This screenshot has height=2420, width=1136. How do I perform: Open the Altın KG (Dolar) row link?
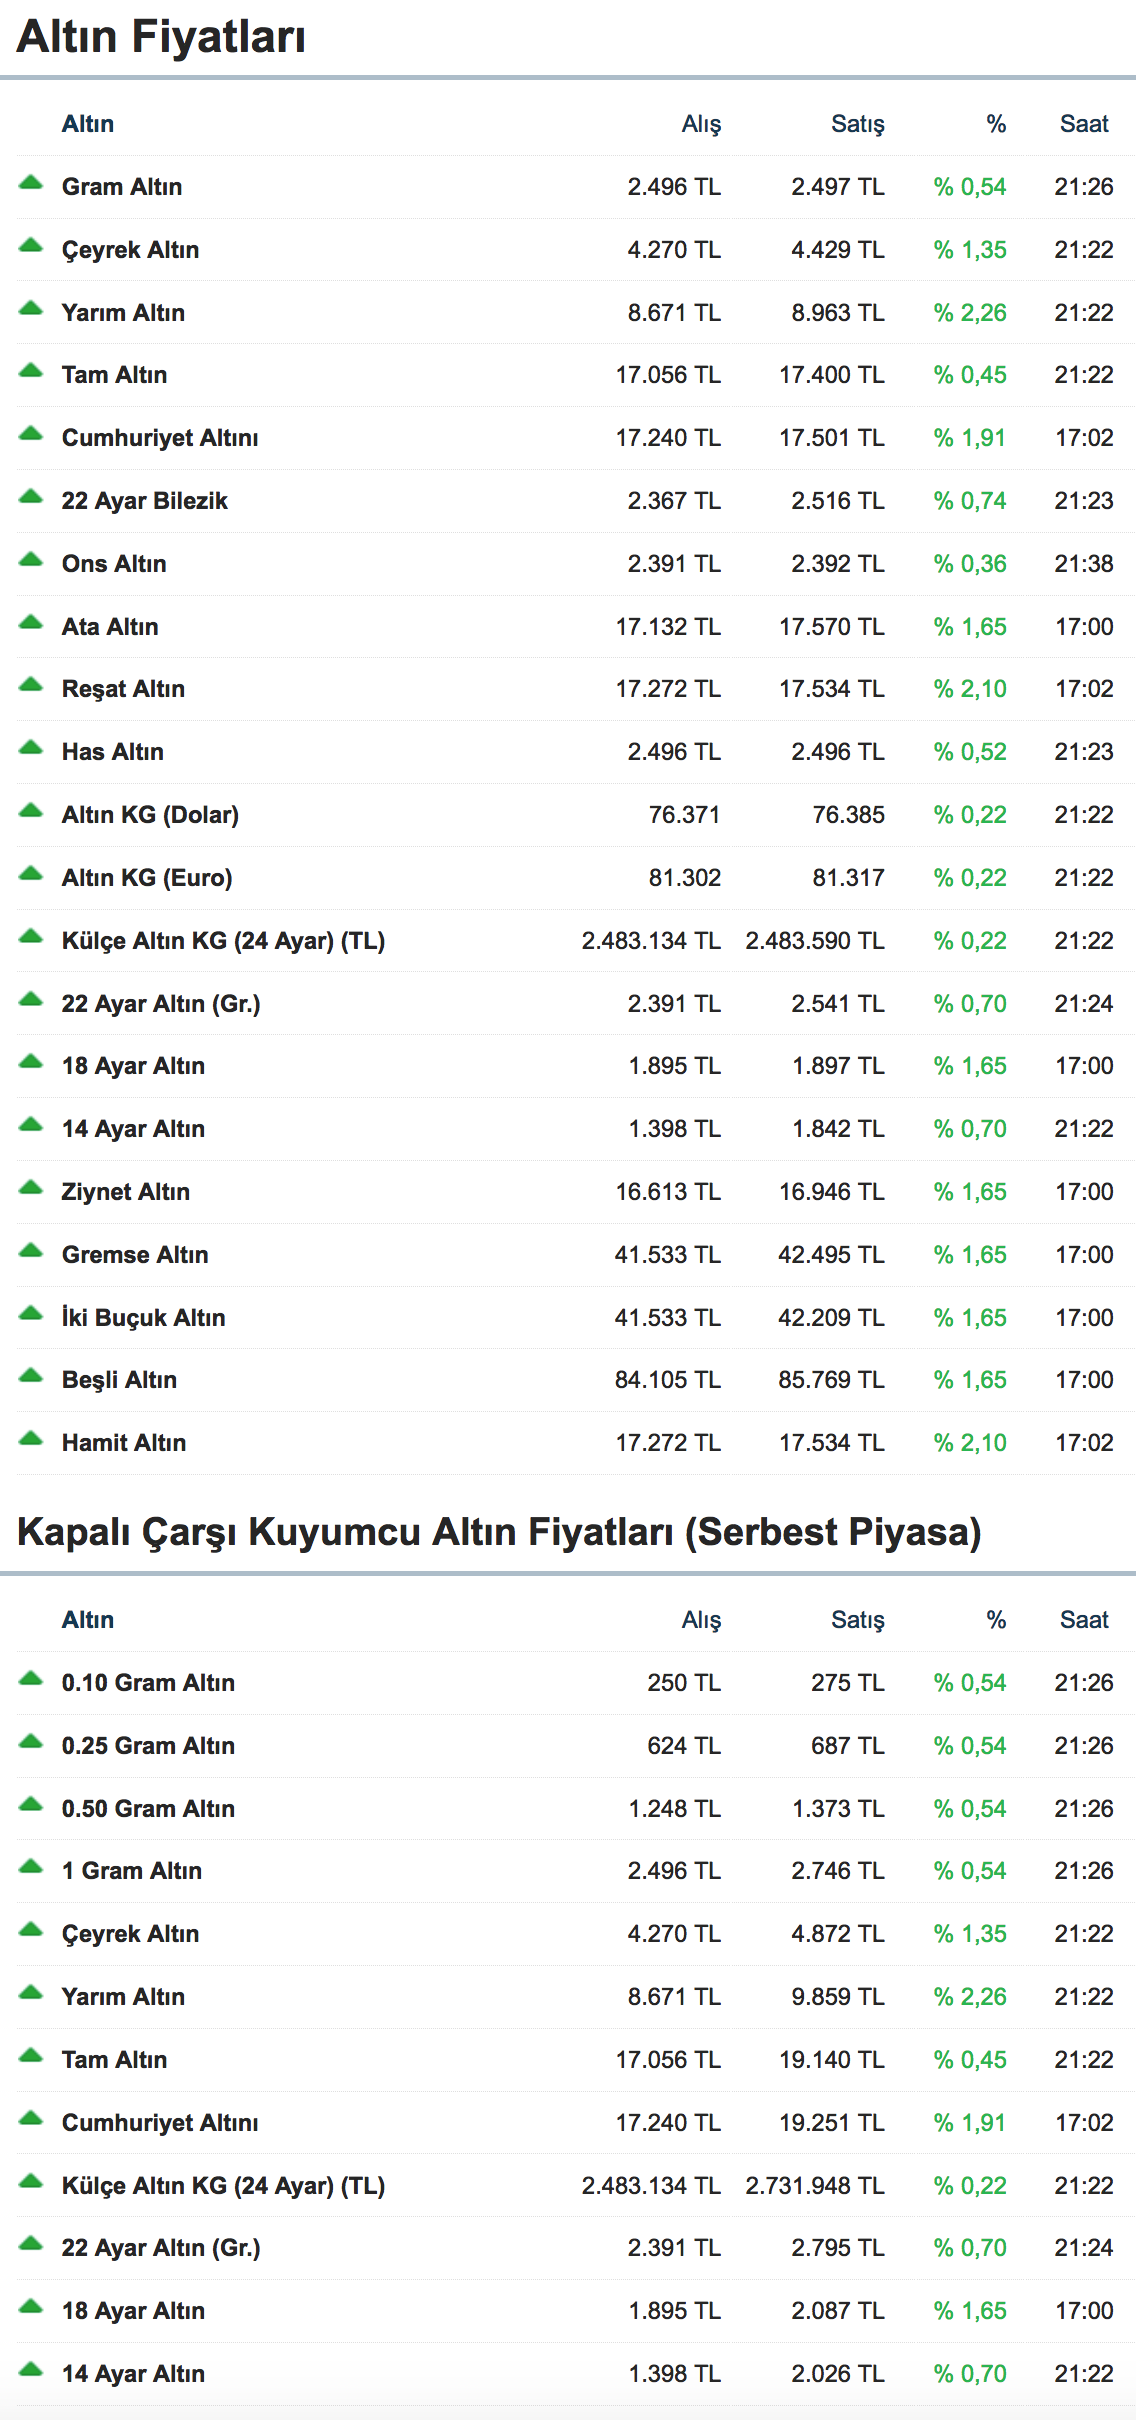pos(150,815)
